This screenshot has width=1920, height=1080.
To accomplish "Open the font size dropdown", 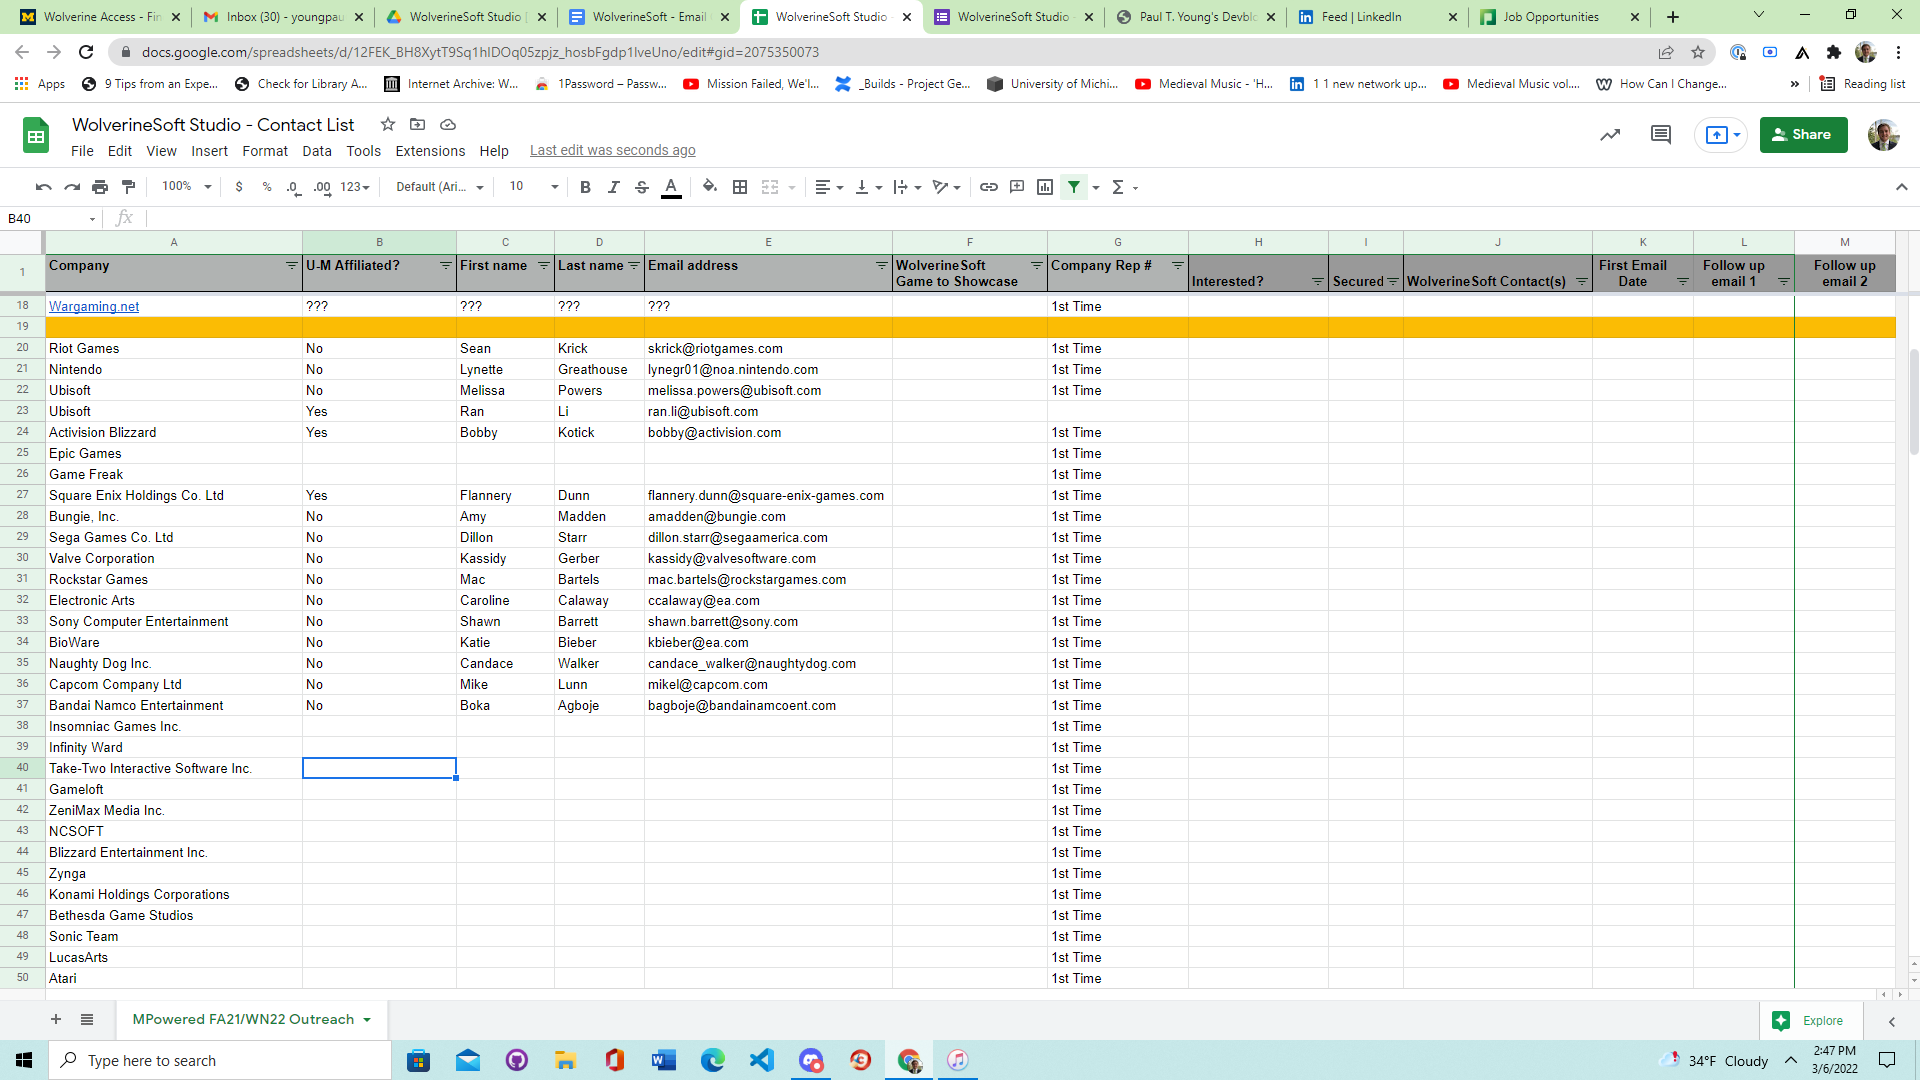I will tap(534, 187).
